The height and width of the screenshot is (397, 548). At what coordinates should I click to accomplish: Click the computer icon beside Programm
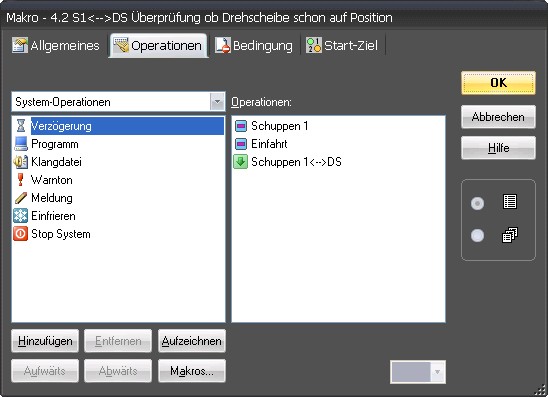(x=21, y=144)
